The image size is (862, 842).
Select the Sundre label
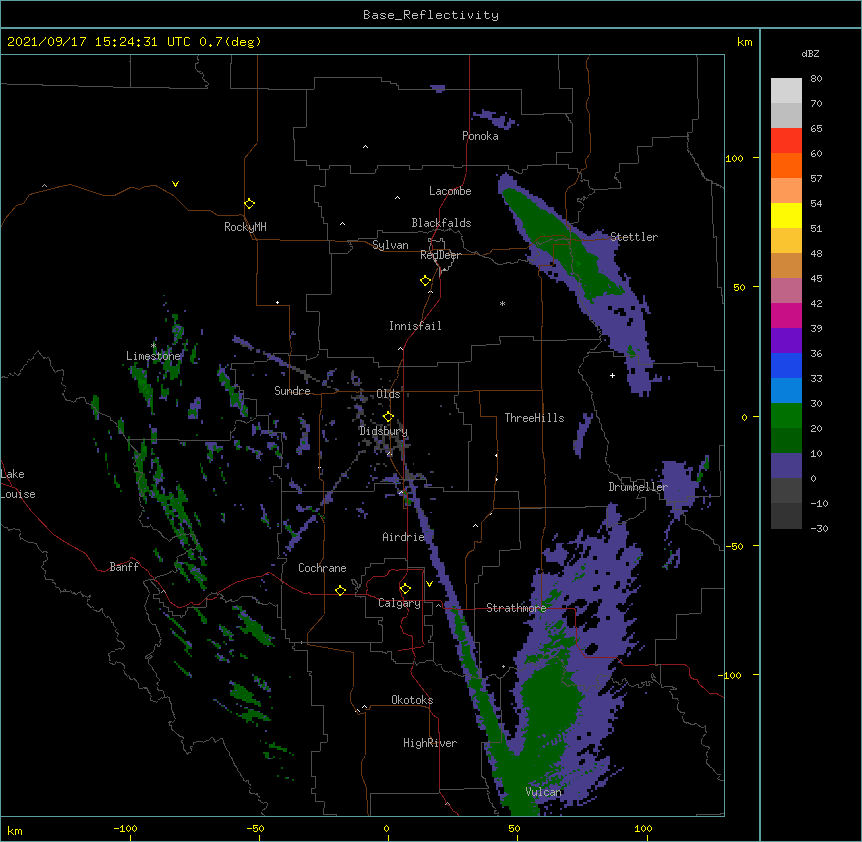pos(292,391)
